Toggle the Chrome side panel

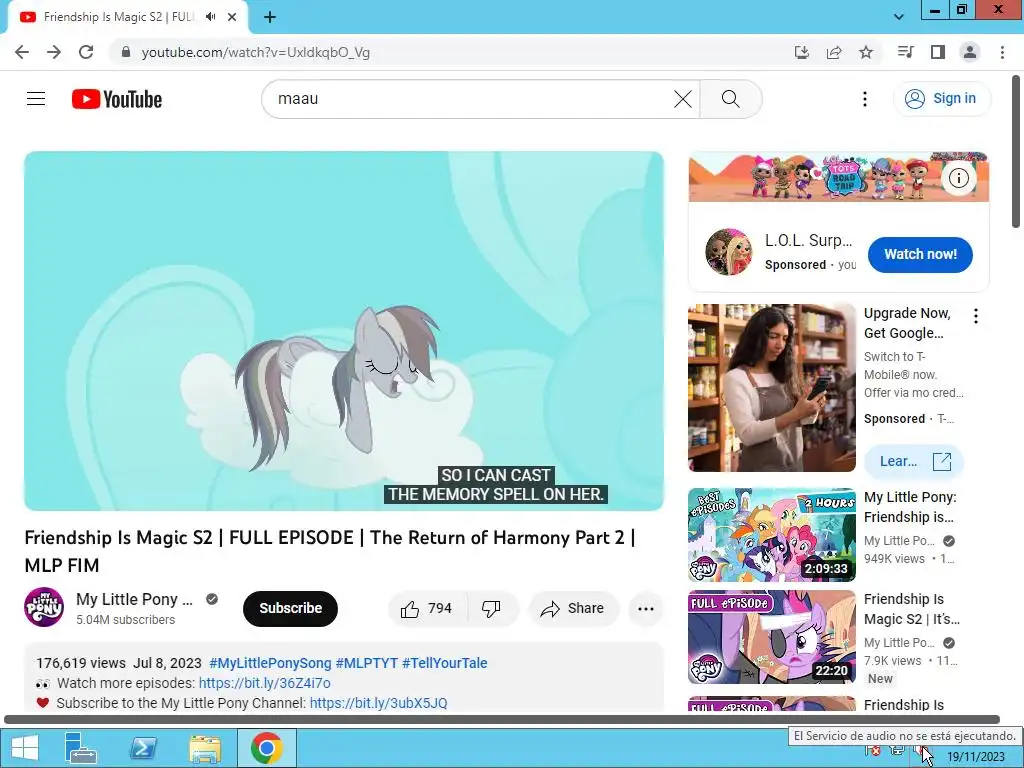click(x=938, y=52)
